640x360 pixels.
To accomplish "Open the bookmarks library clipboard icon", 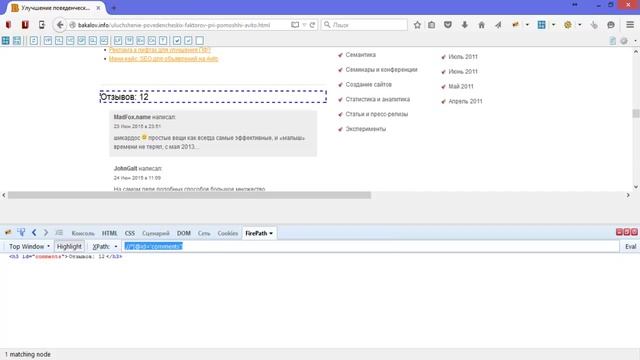I will pyautogui.click(x=431, y=25).
